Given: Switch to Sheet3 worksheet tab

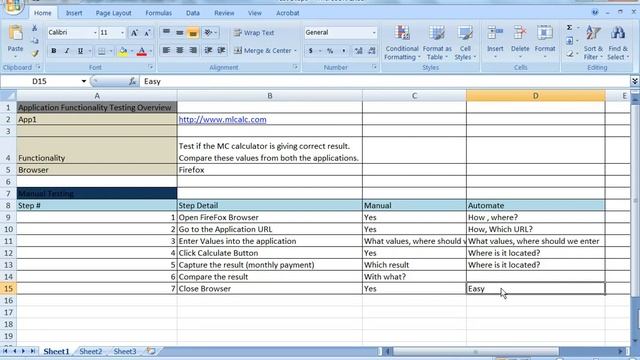Looking at the screenshot, I should coord(125,351).
